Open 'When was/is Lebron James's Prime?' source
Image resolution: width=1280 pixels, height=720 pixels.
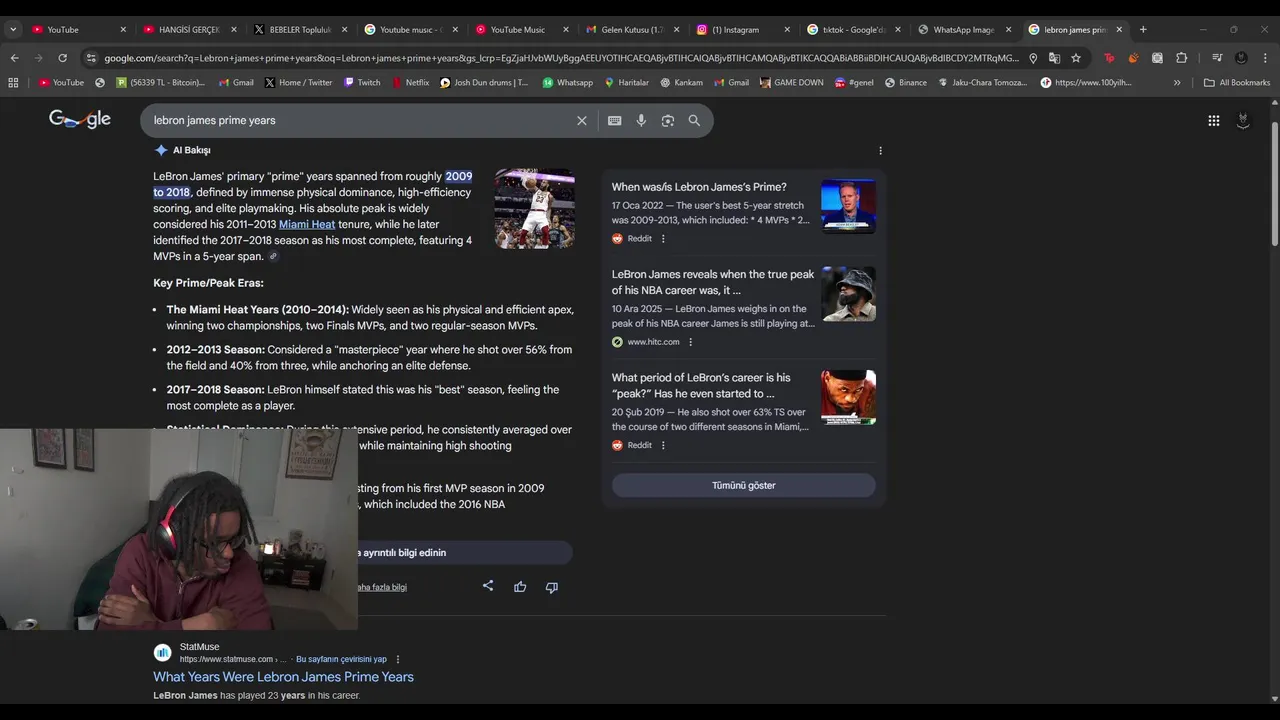(699, 187)
